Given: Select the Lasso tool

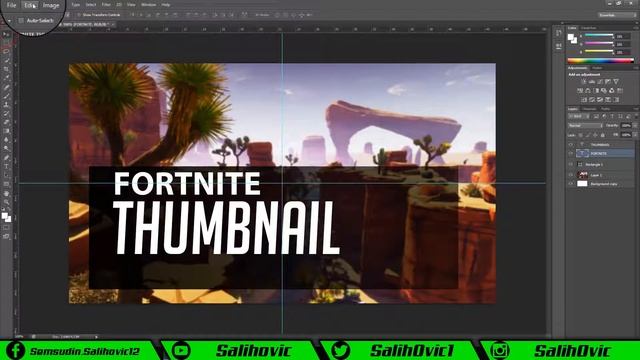Looking at the screenshot, I should tap(6, 52).
